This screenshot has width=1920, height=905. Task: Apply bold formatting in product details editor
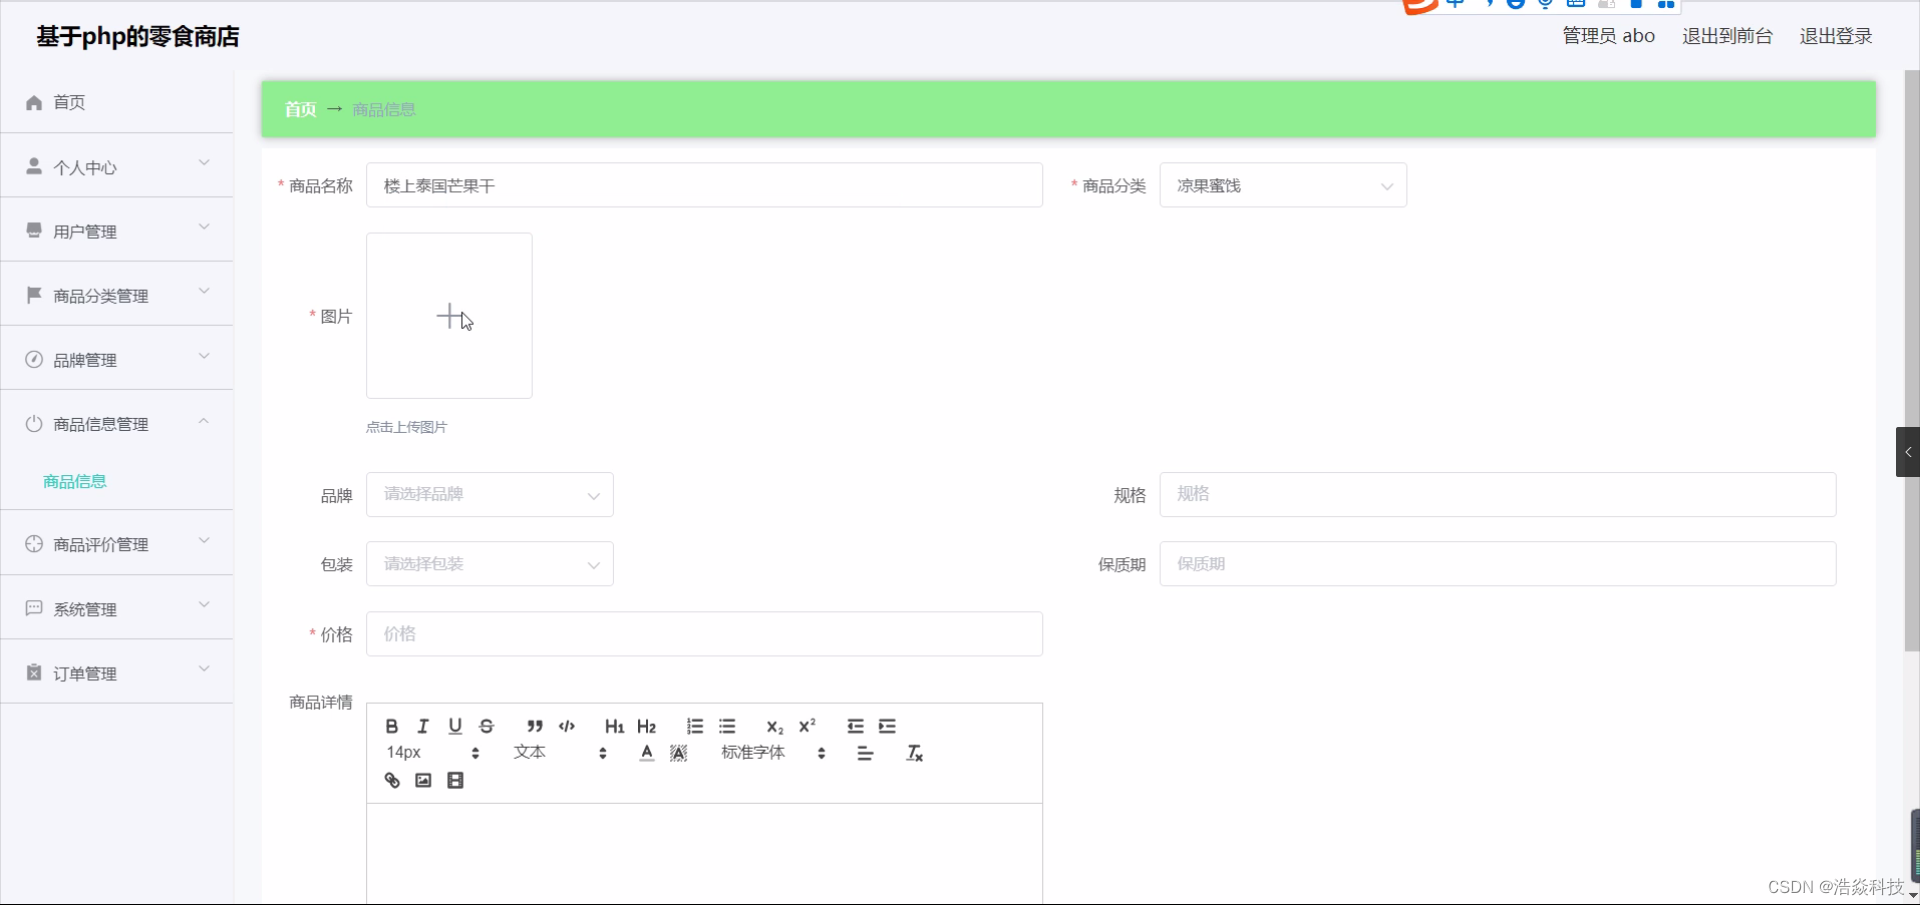point(391,726)
